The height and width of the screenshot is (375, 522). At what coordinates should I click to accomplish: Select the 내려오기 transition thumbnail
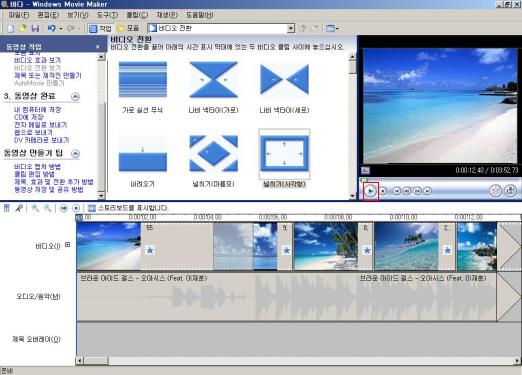point(143,153)
